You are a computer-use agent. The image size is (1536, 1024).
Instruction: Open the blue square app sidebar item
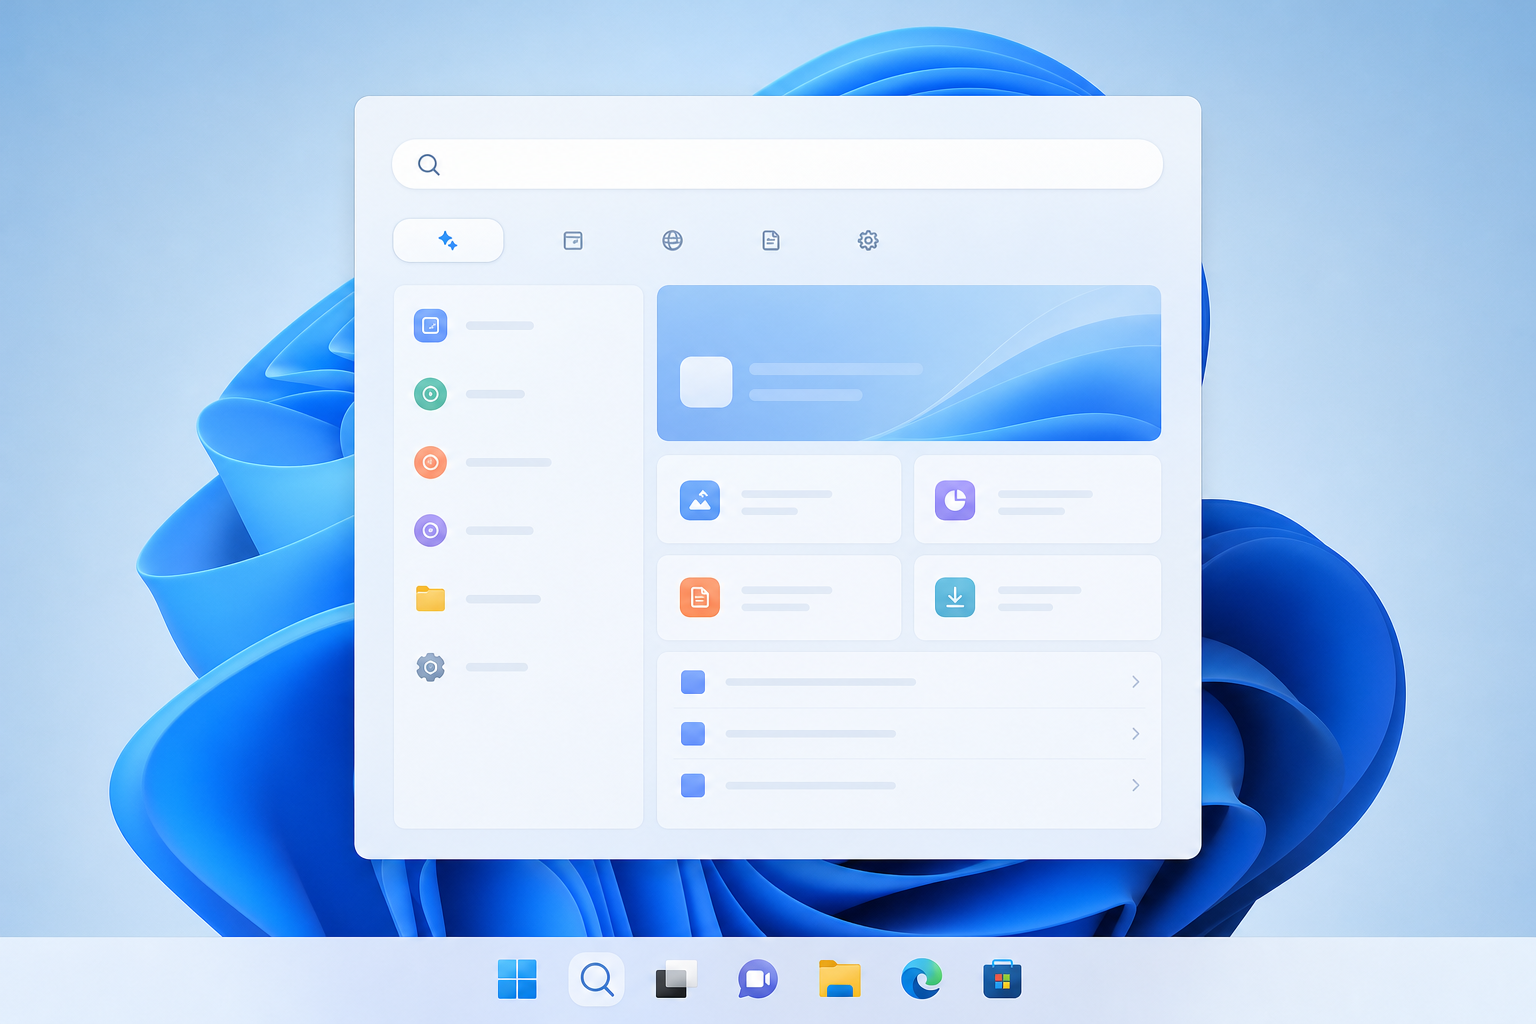430,326
